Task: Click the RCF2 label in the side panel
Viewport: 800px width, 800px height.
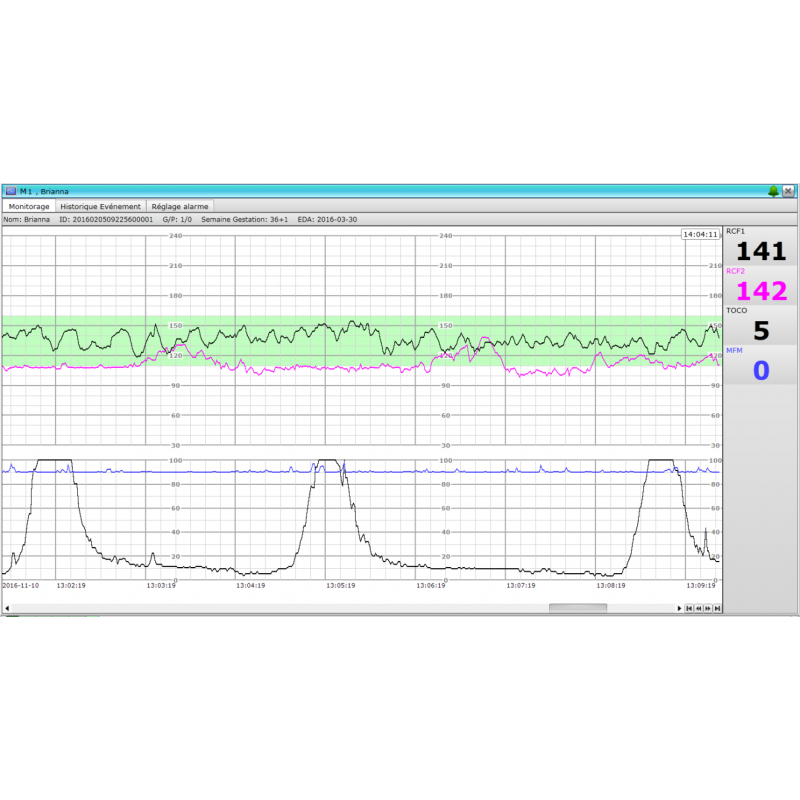Action: (x=735, y=271)
